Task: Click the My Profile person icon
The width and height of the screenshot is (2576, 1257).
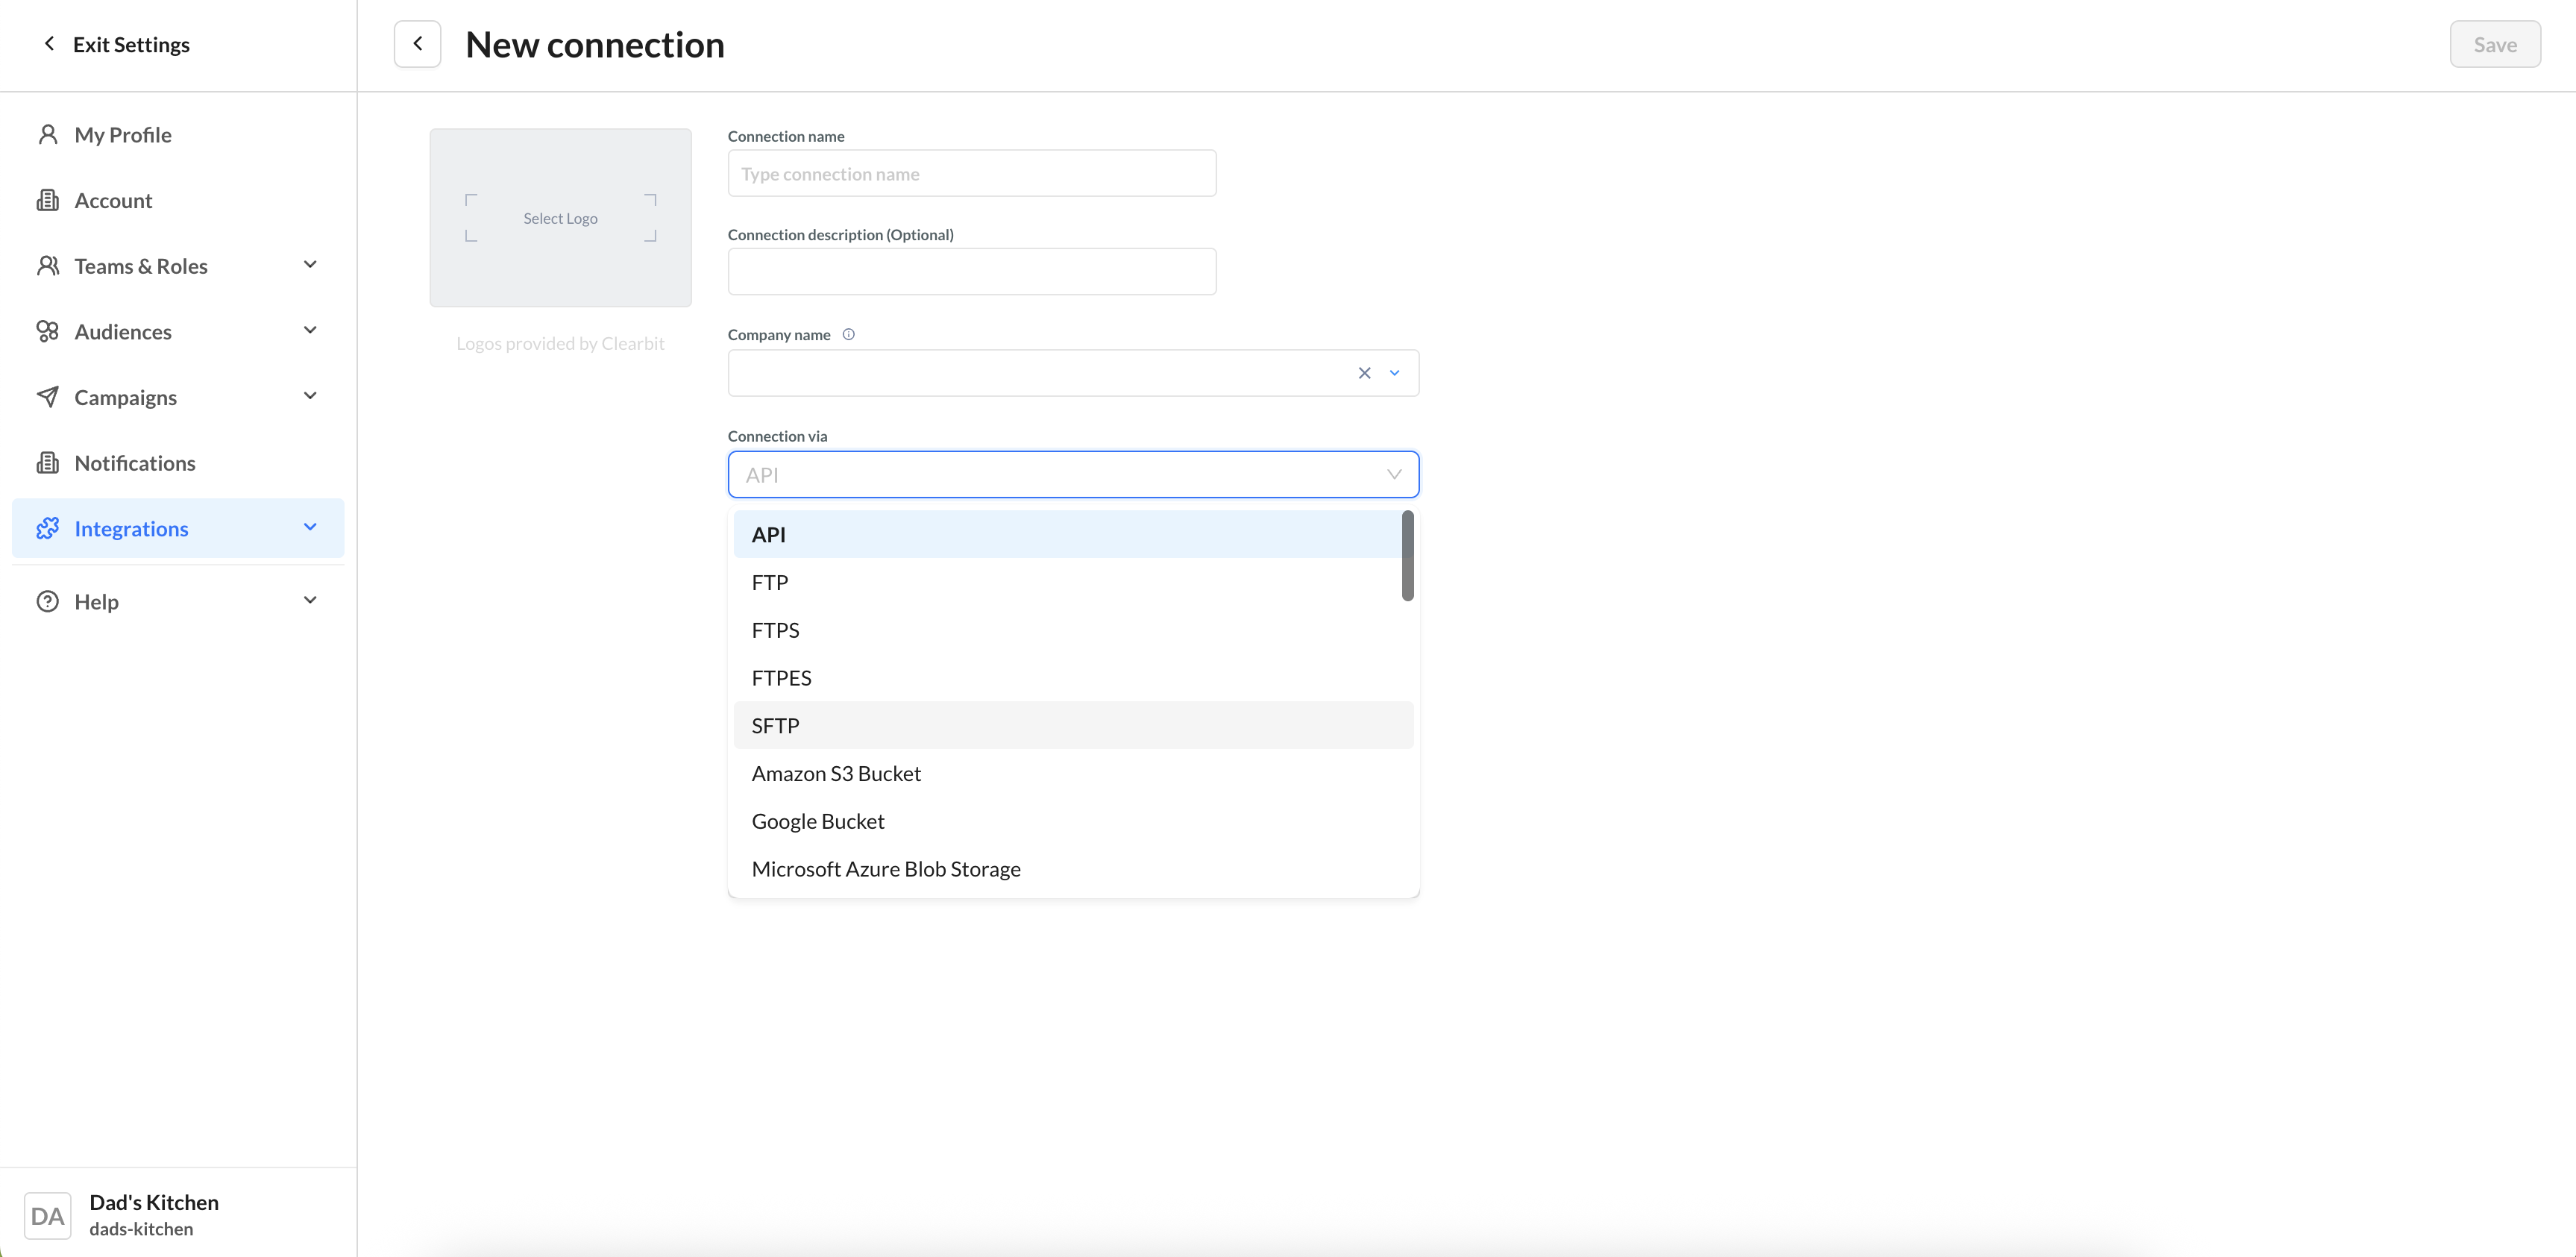Action: [x=47, y=134]
